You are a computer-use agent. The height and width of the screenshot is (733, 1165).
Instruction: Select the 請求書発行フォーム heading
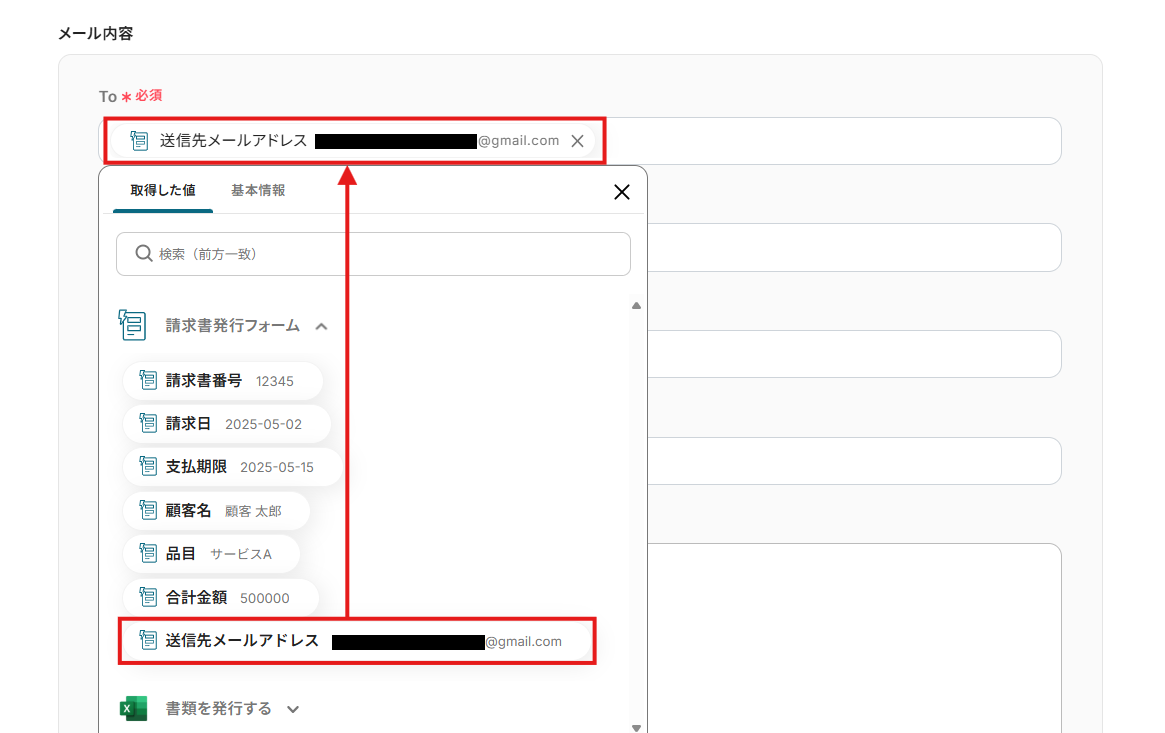(233, 326)
